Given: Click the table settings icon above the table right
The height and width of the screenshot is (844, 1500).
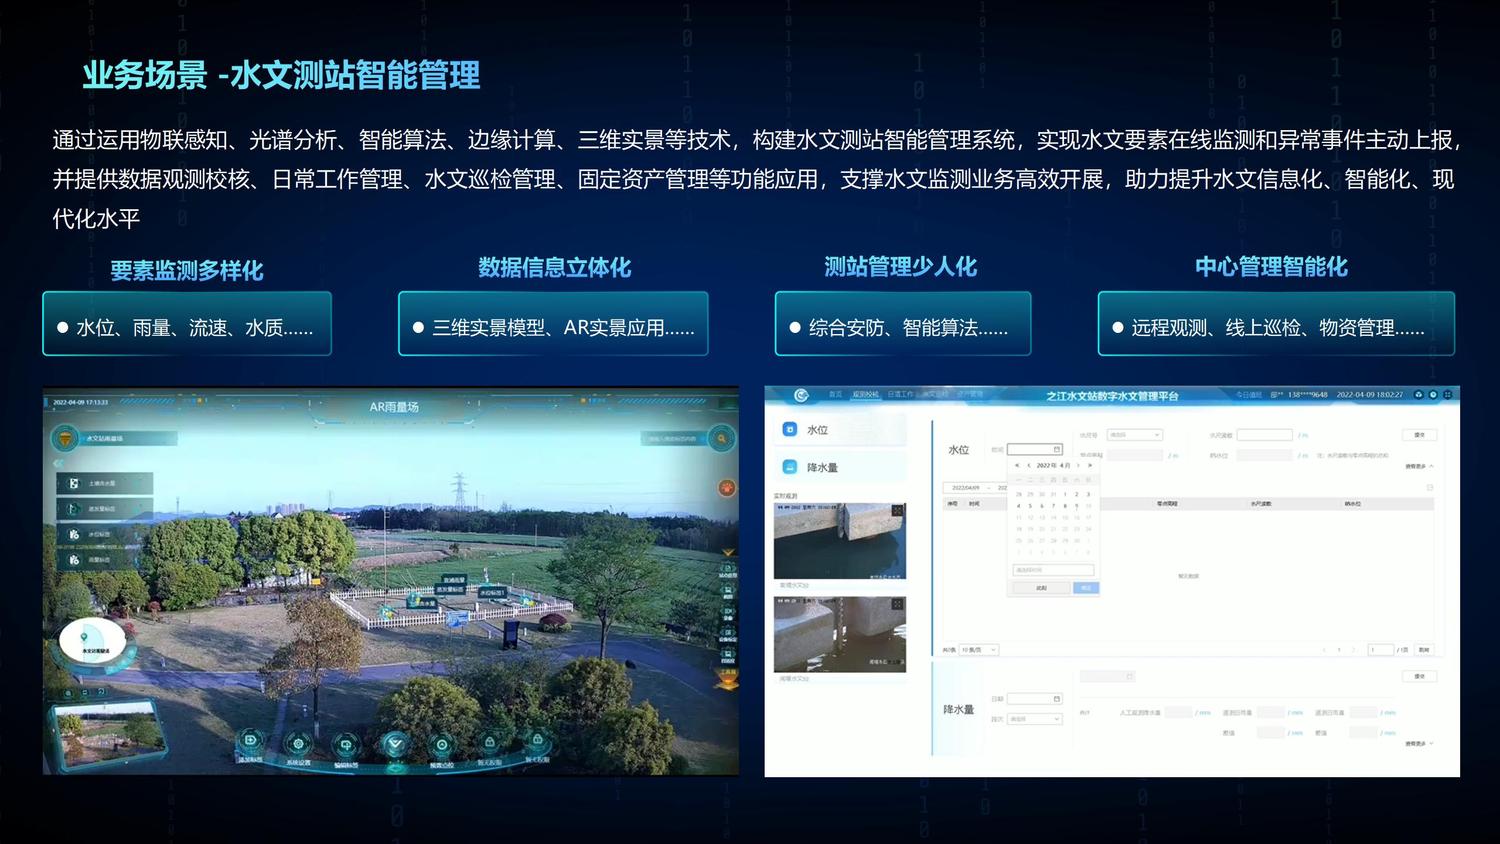Looking at the screenshot, I should [x=1430, y=487].
